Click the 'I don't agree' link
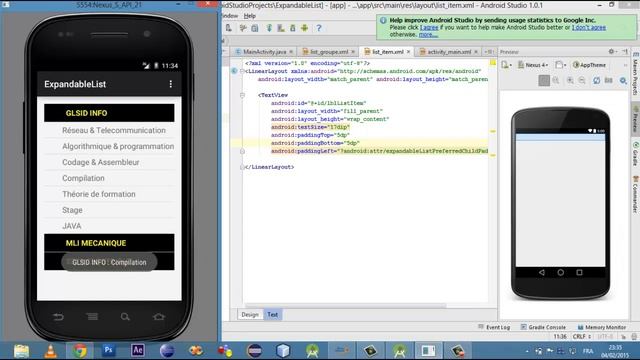Screen dimensions: 640x360 [x=589, y=27]
